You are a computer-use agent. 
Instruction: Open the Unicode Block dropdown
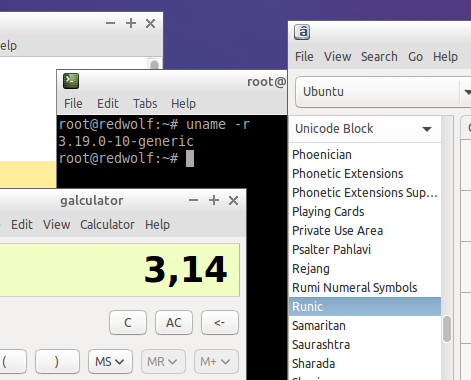pyautogui.click(x=365, y=129)
